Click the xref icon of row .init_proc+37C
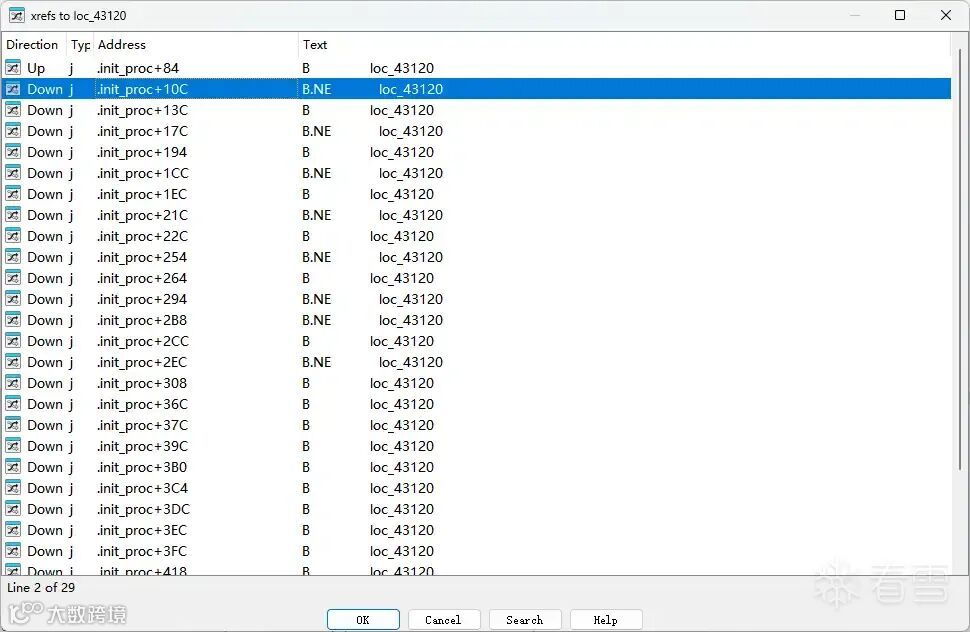The height and width of the screenshot is (632, 970). click(x=13, y=425)
